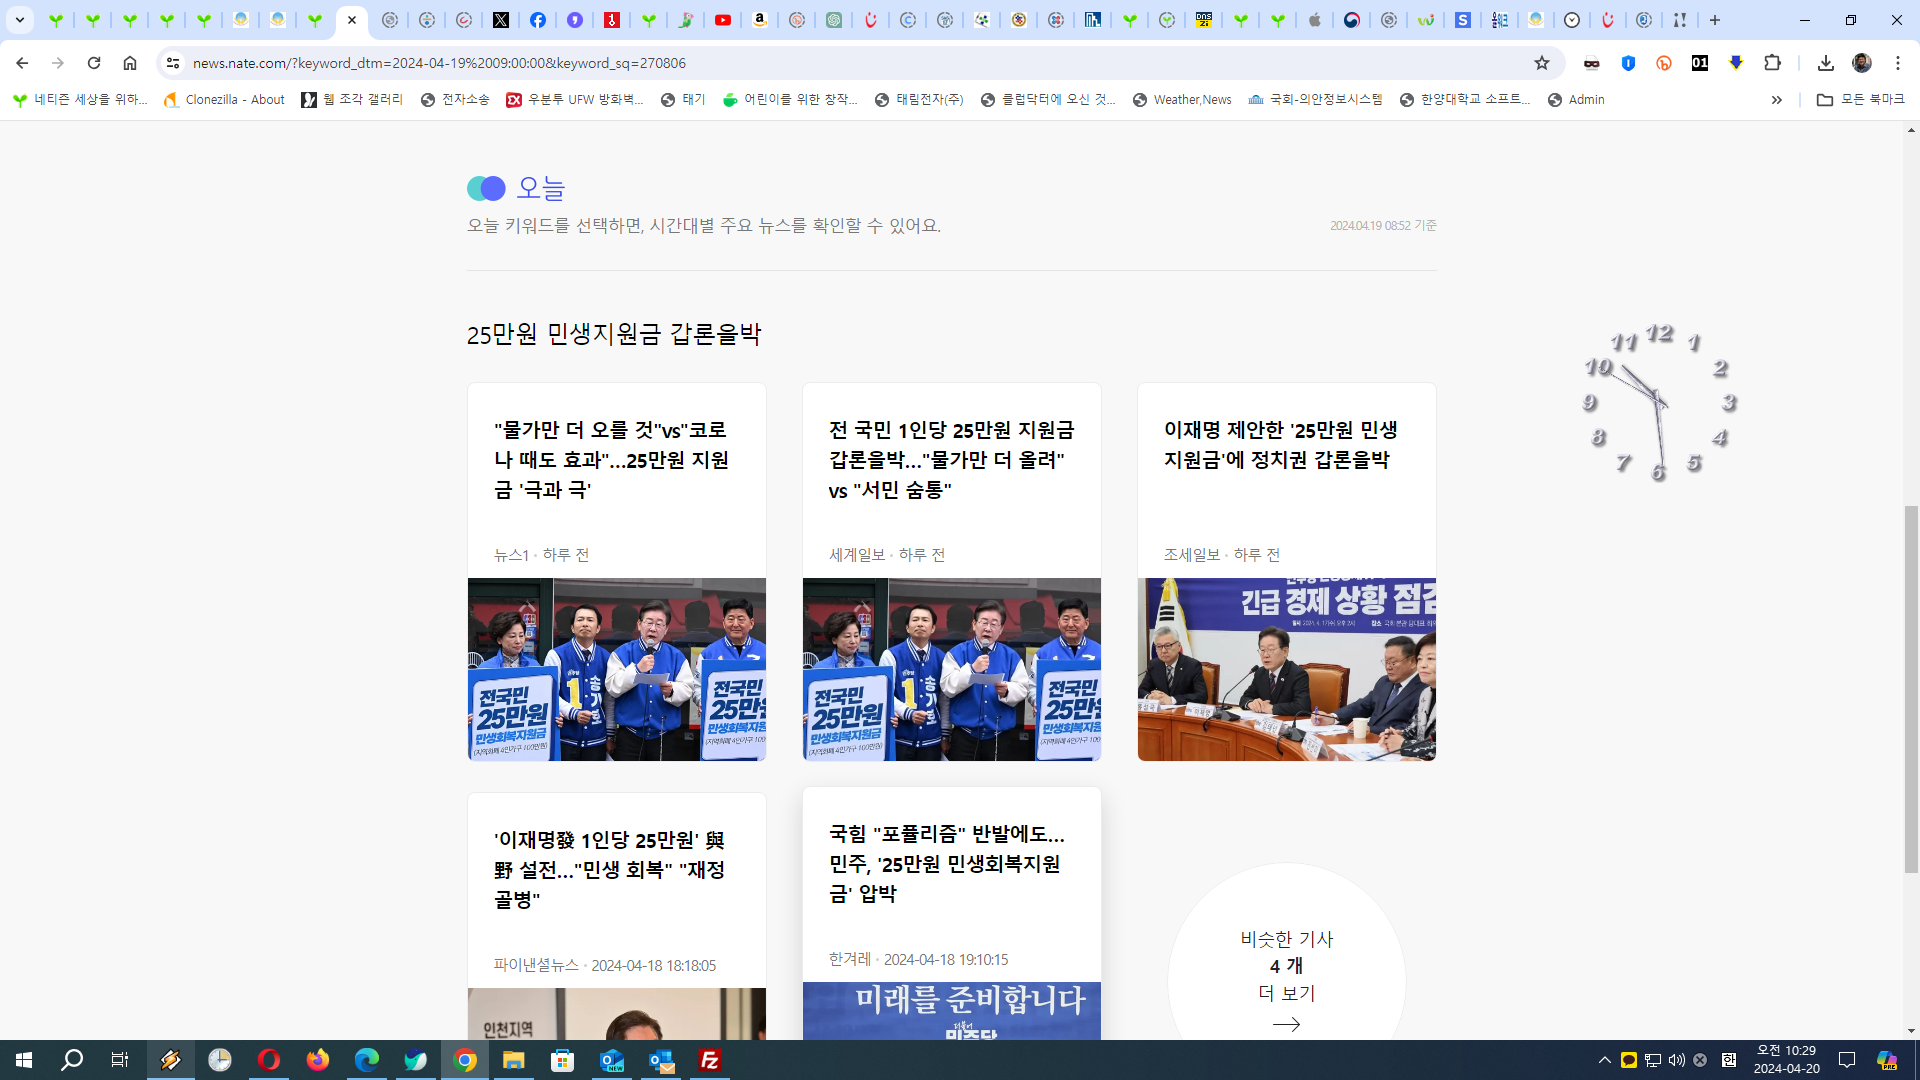
Task: Click the black 01 extension icon
Action: (1700, 63)
